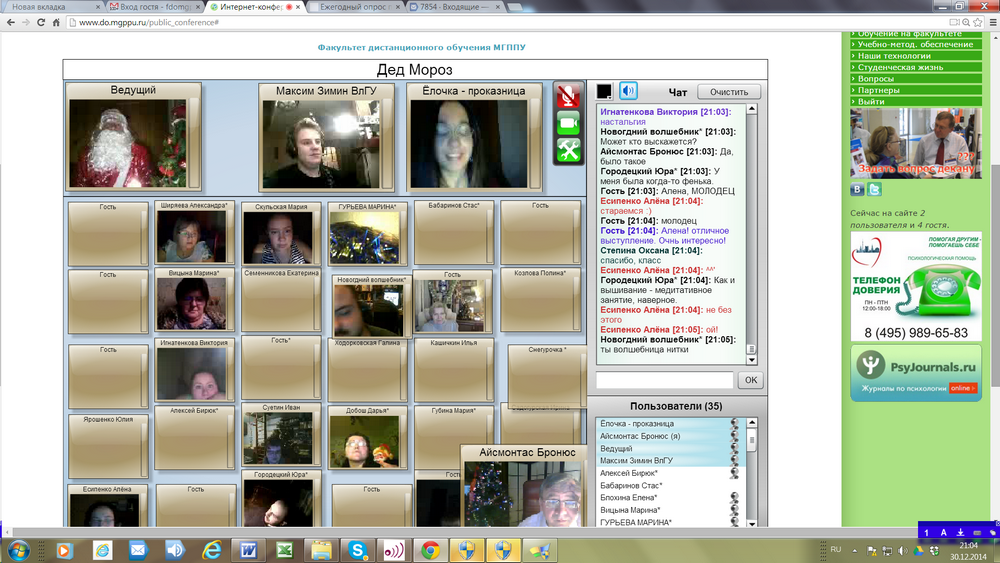
Task: Switch to the Ежегодный опрос browser tab
Action: pos(353,7)
